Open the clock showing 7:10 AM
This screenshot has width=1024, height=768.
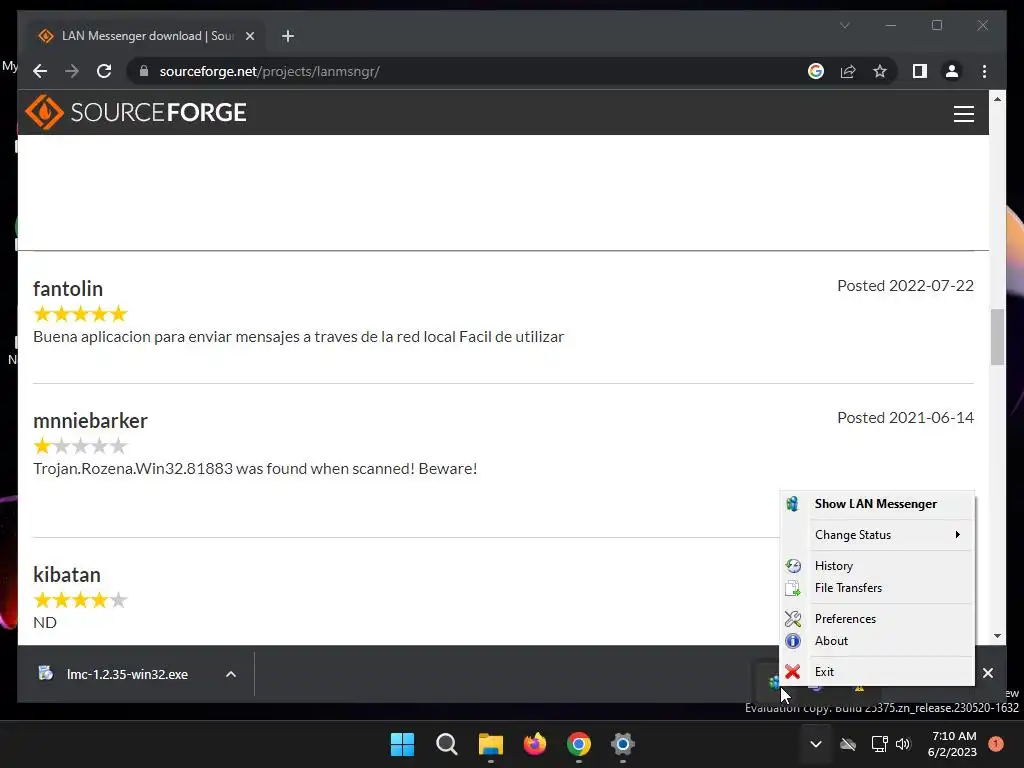952,744
